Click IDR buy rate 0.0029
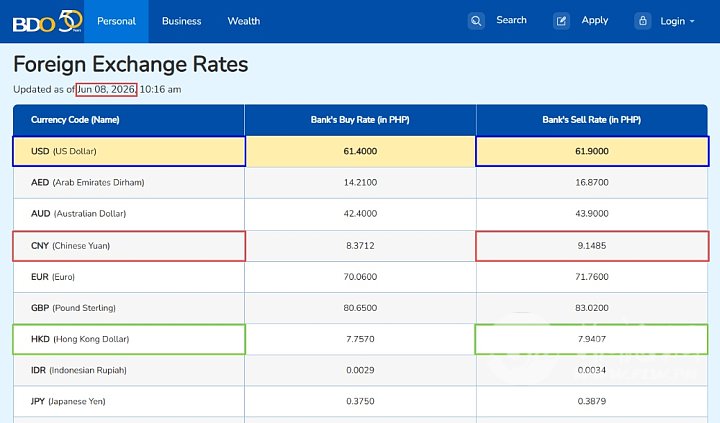The height and width of the screenshot is (423, 720). [360, 370]
